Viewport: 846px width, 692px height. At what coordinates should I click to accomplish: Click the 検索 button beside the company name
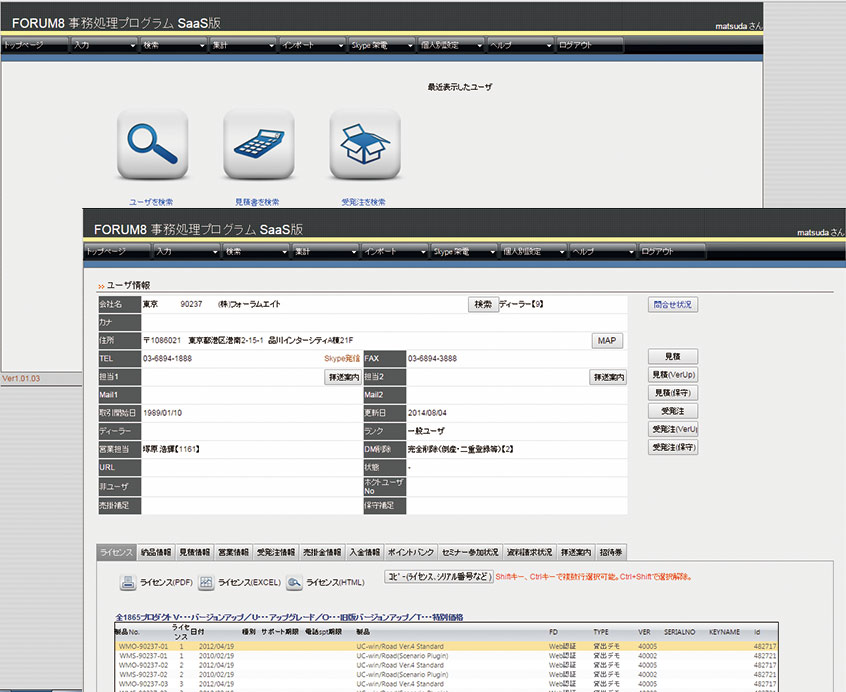point(483,305)
